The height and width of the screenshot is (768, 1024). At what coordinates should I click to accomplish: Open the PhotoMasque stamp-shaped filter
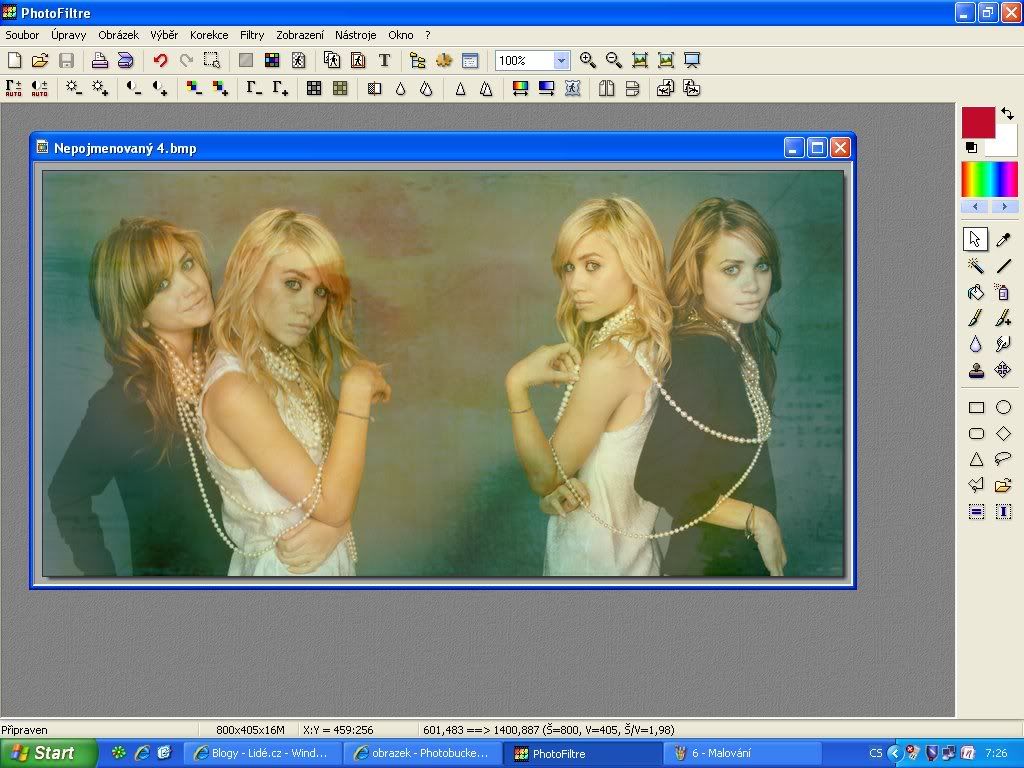pyautogui.click(x=573, y=88)
